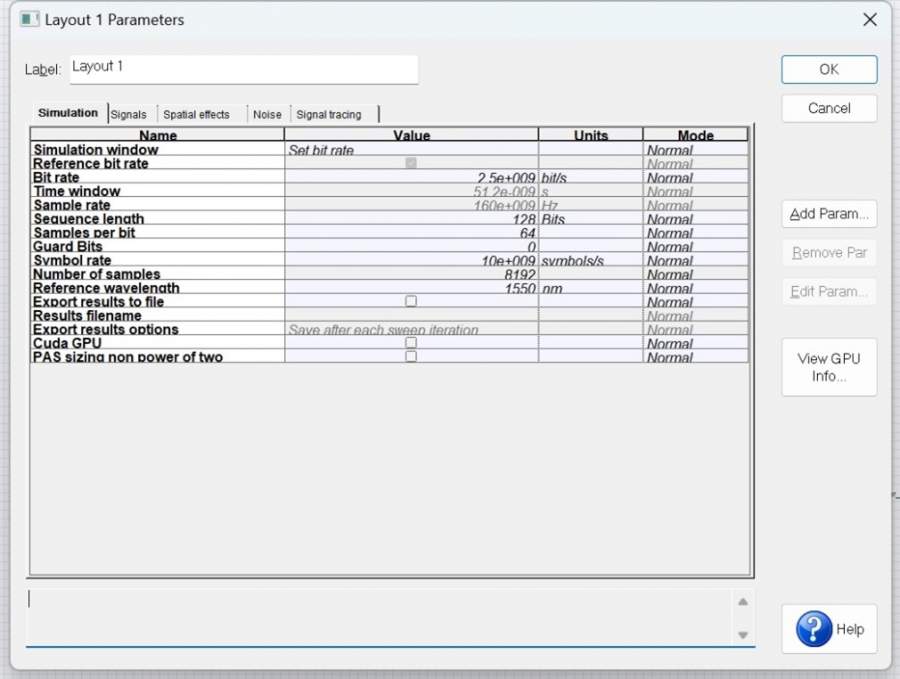
Task: Switch to the Signals tab
Action: point(128,114)
